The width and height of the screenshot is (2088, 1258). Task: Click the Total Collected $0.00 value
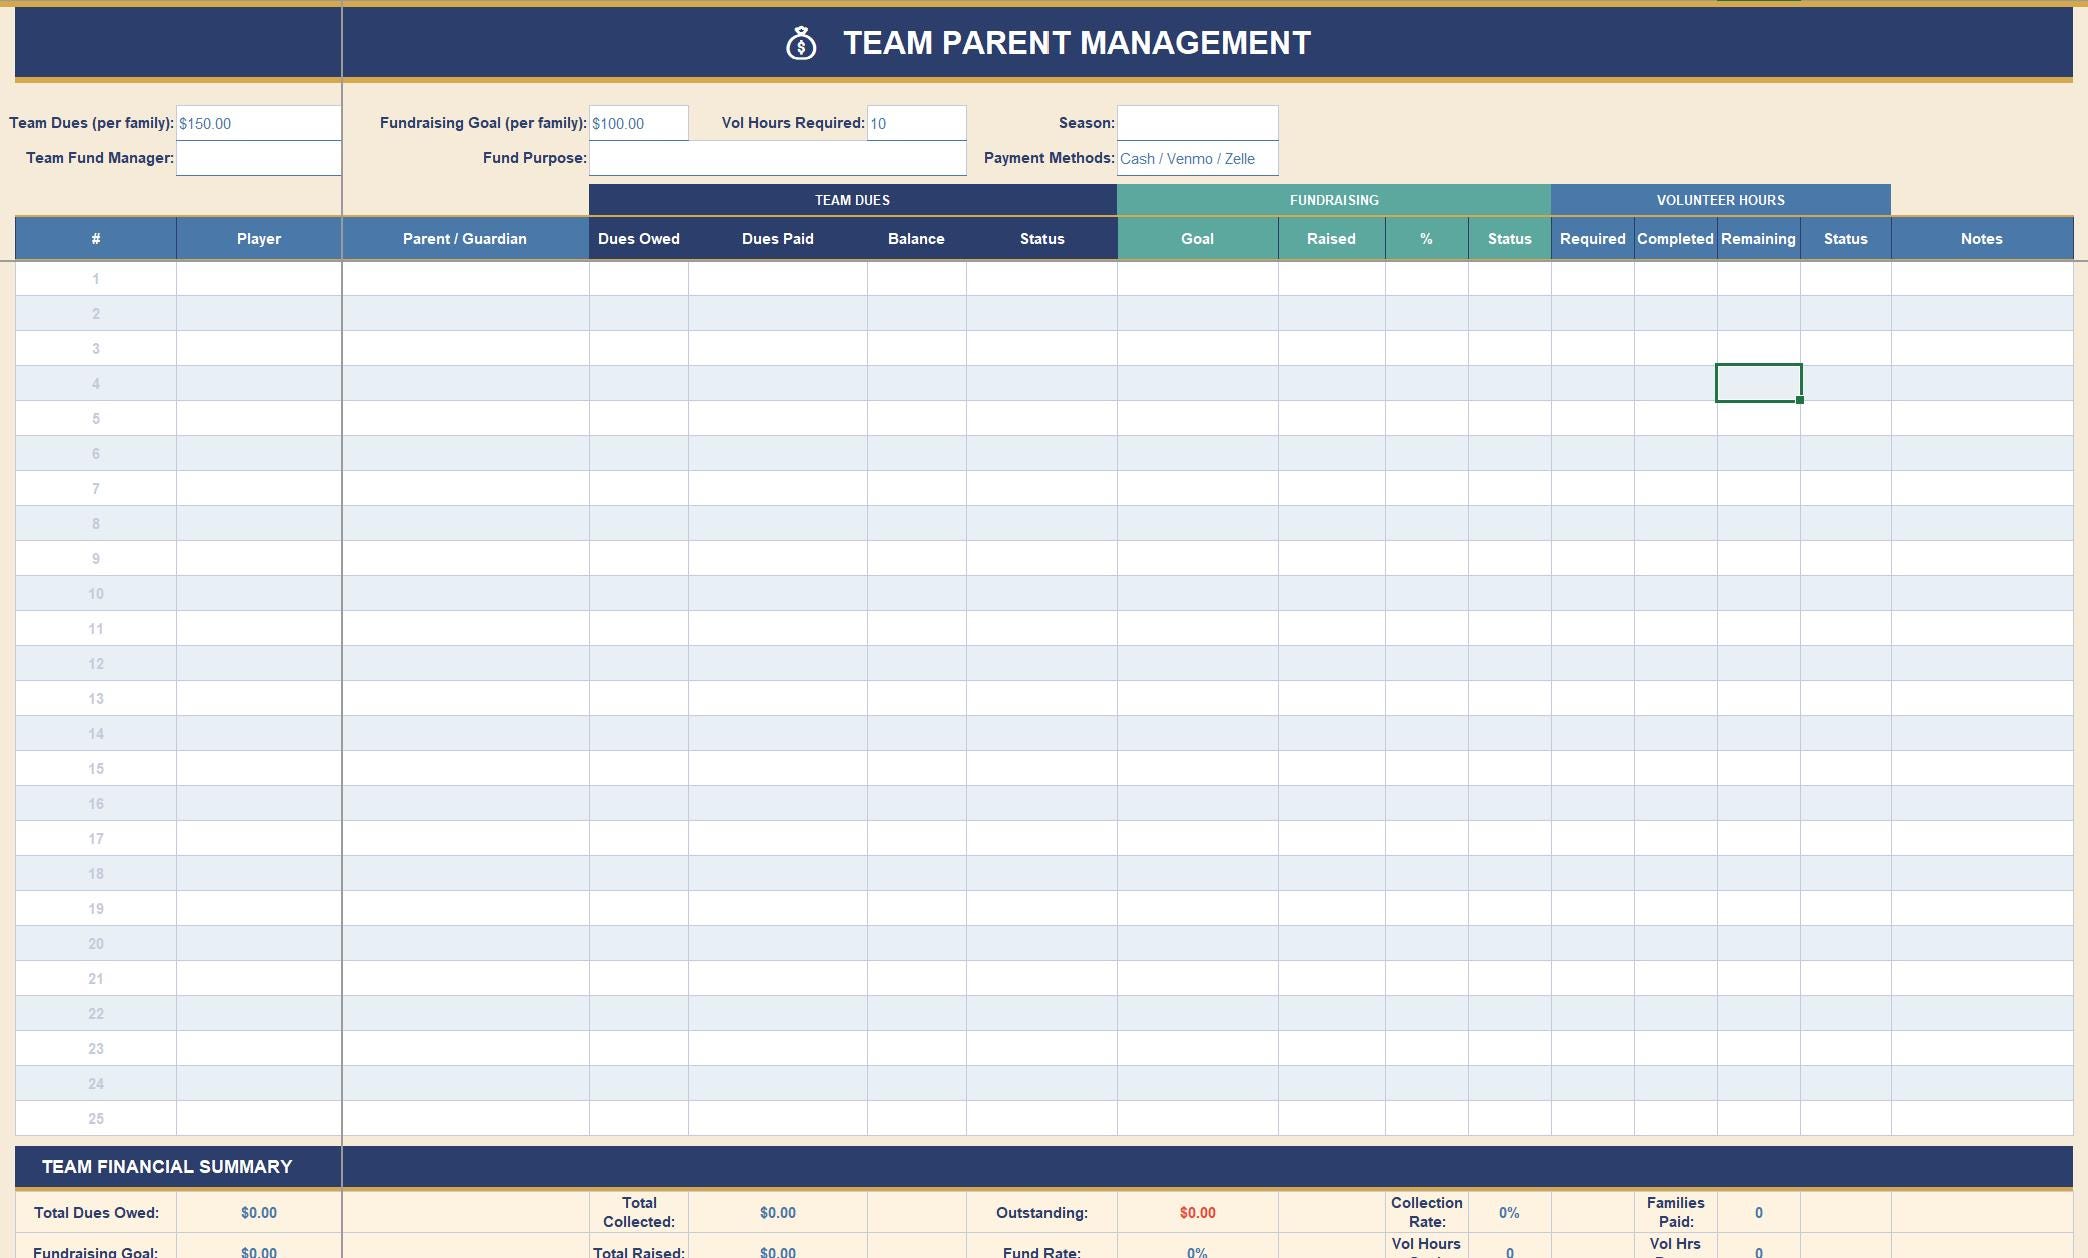click(778, 1213)
